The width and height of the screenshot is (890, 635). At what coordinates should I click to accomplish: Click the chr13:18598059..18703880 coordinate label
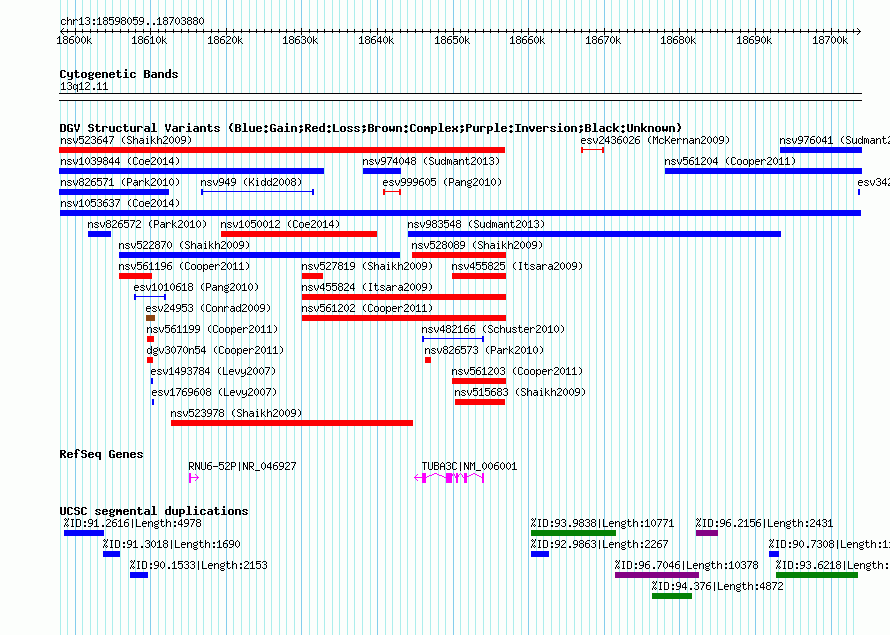[x=132, y=22]
